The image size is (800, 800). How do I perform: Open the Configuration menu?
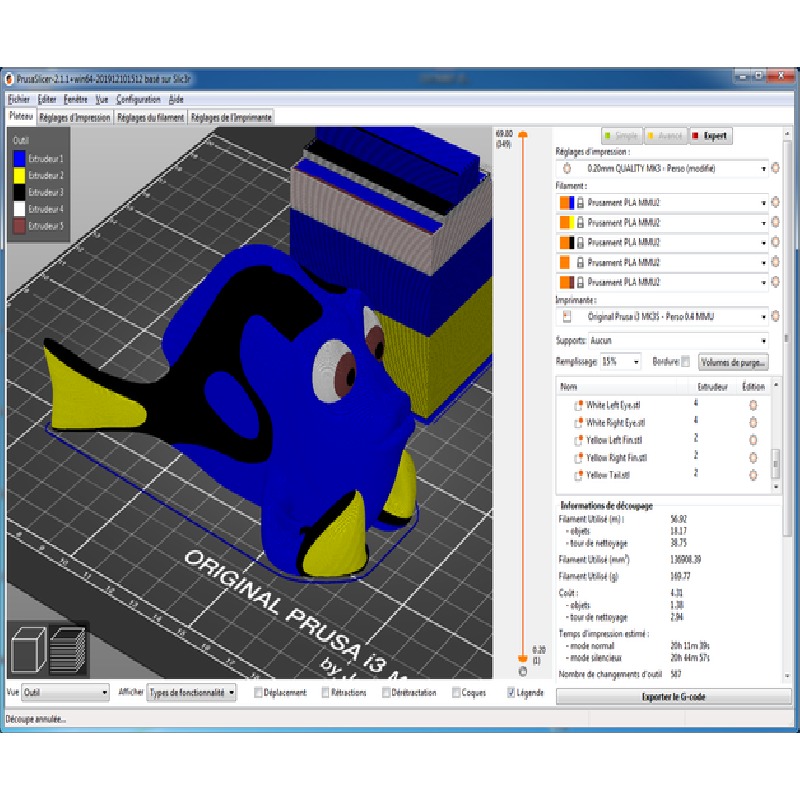tap(138, 99)
